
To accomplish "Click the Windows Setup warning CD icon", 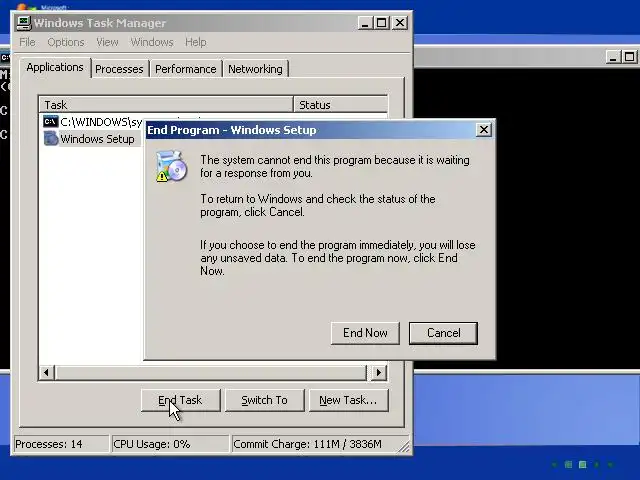I will click(x=171, y=166).
